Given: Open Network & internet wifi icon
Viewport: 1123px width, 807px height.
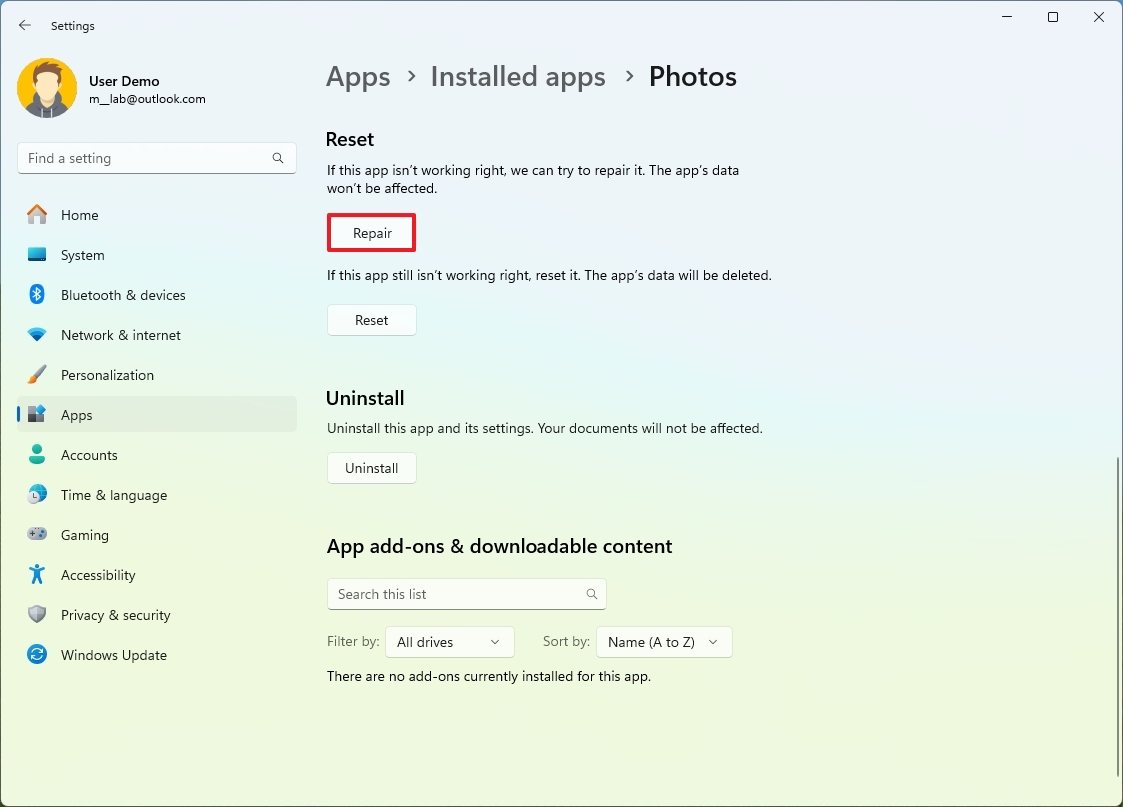Looking at the screenshot, I should click(x=37, y=334).
